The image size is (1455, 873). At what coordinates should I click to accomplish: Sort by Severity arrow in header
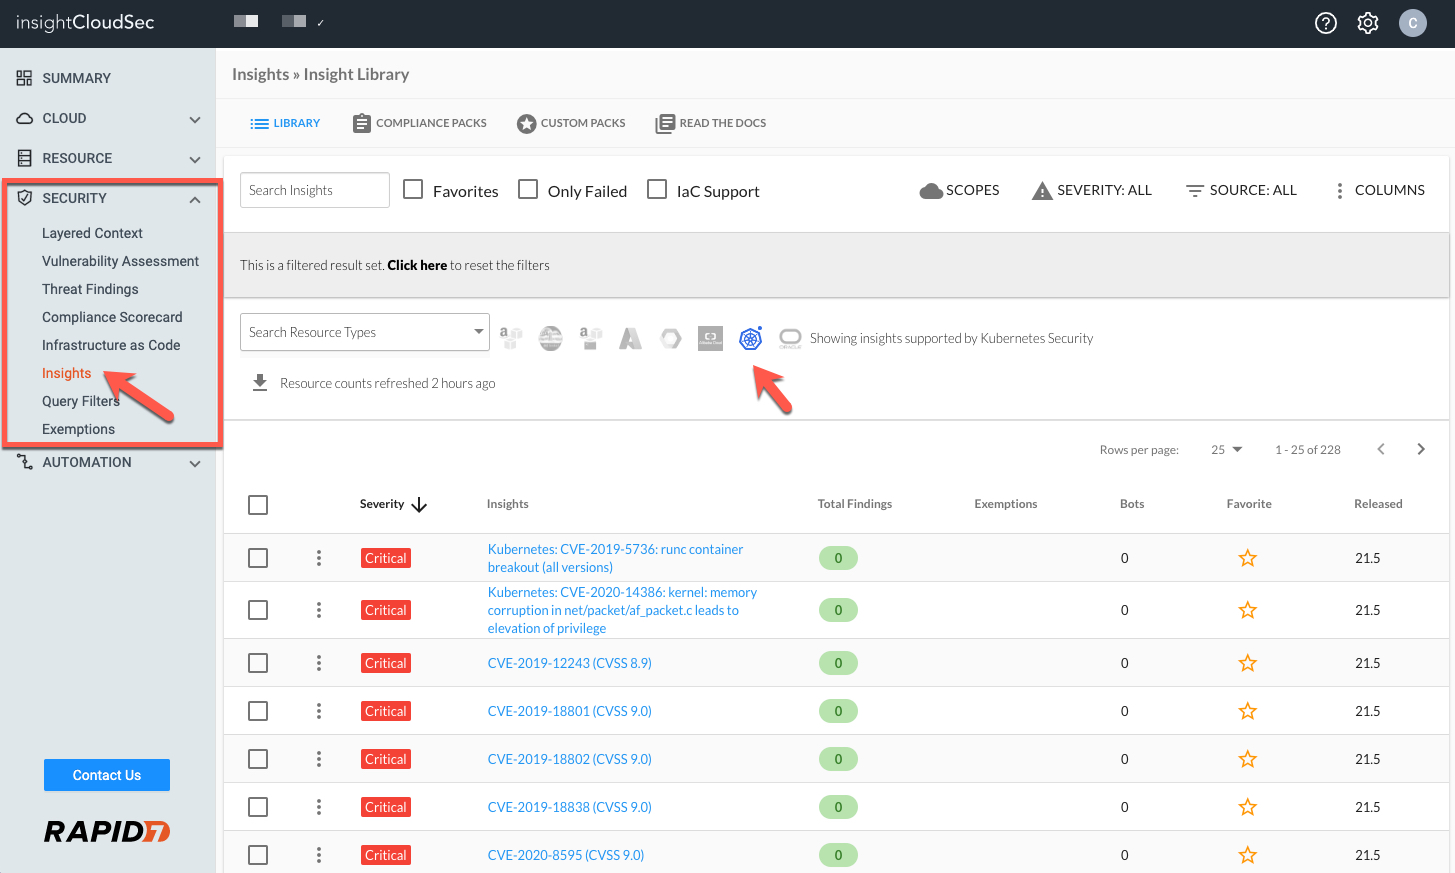coord(419,505)
